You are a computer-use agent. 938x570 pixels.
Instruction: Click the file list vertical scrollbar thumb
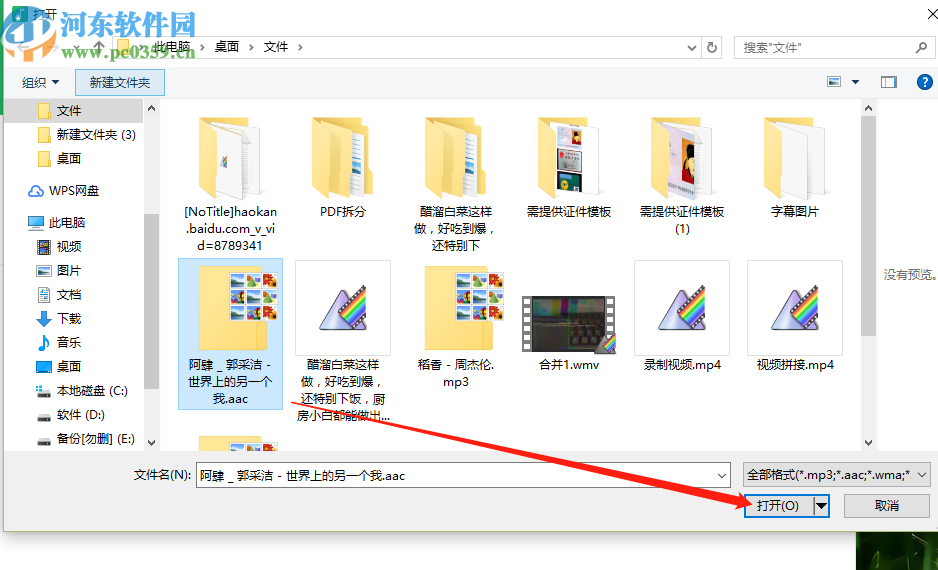(x=869, y=226)
